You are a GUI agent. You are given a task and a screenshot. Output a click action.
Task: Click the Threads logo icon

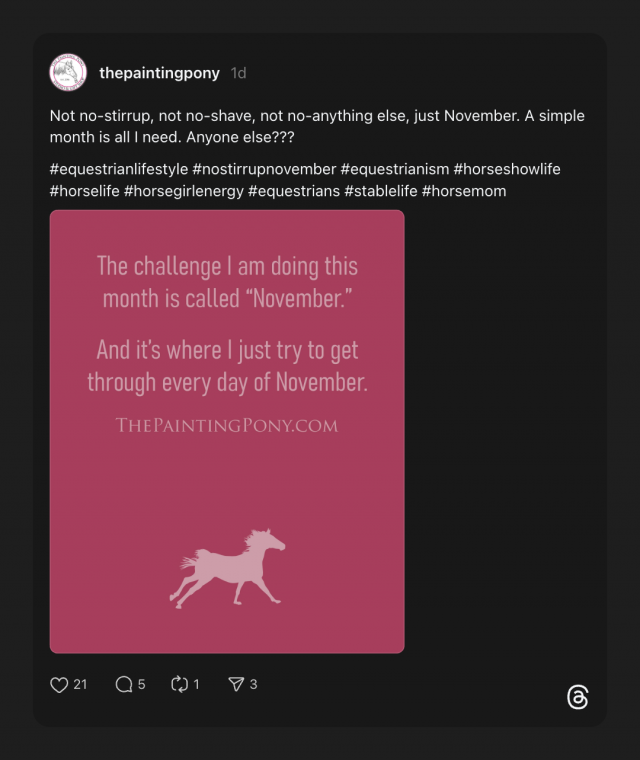point(577,698)
